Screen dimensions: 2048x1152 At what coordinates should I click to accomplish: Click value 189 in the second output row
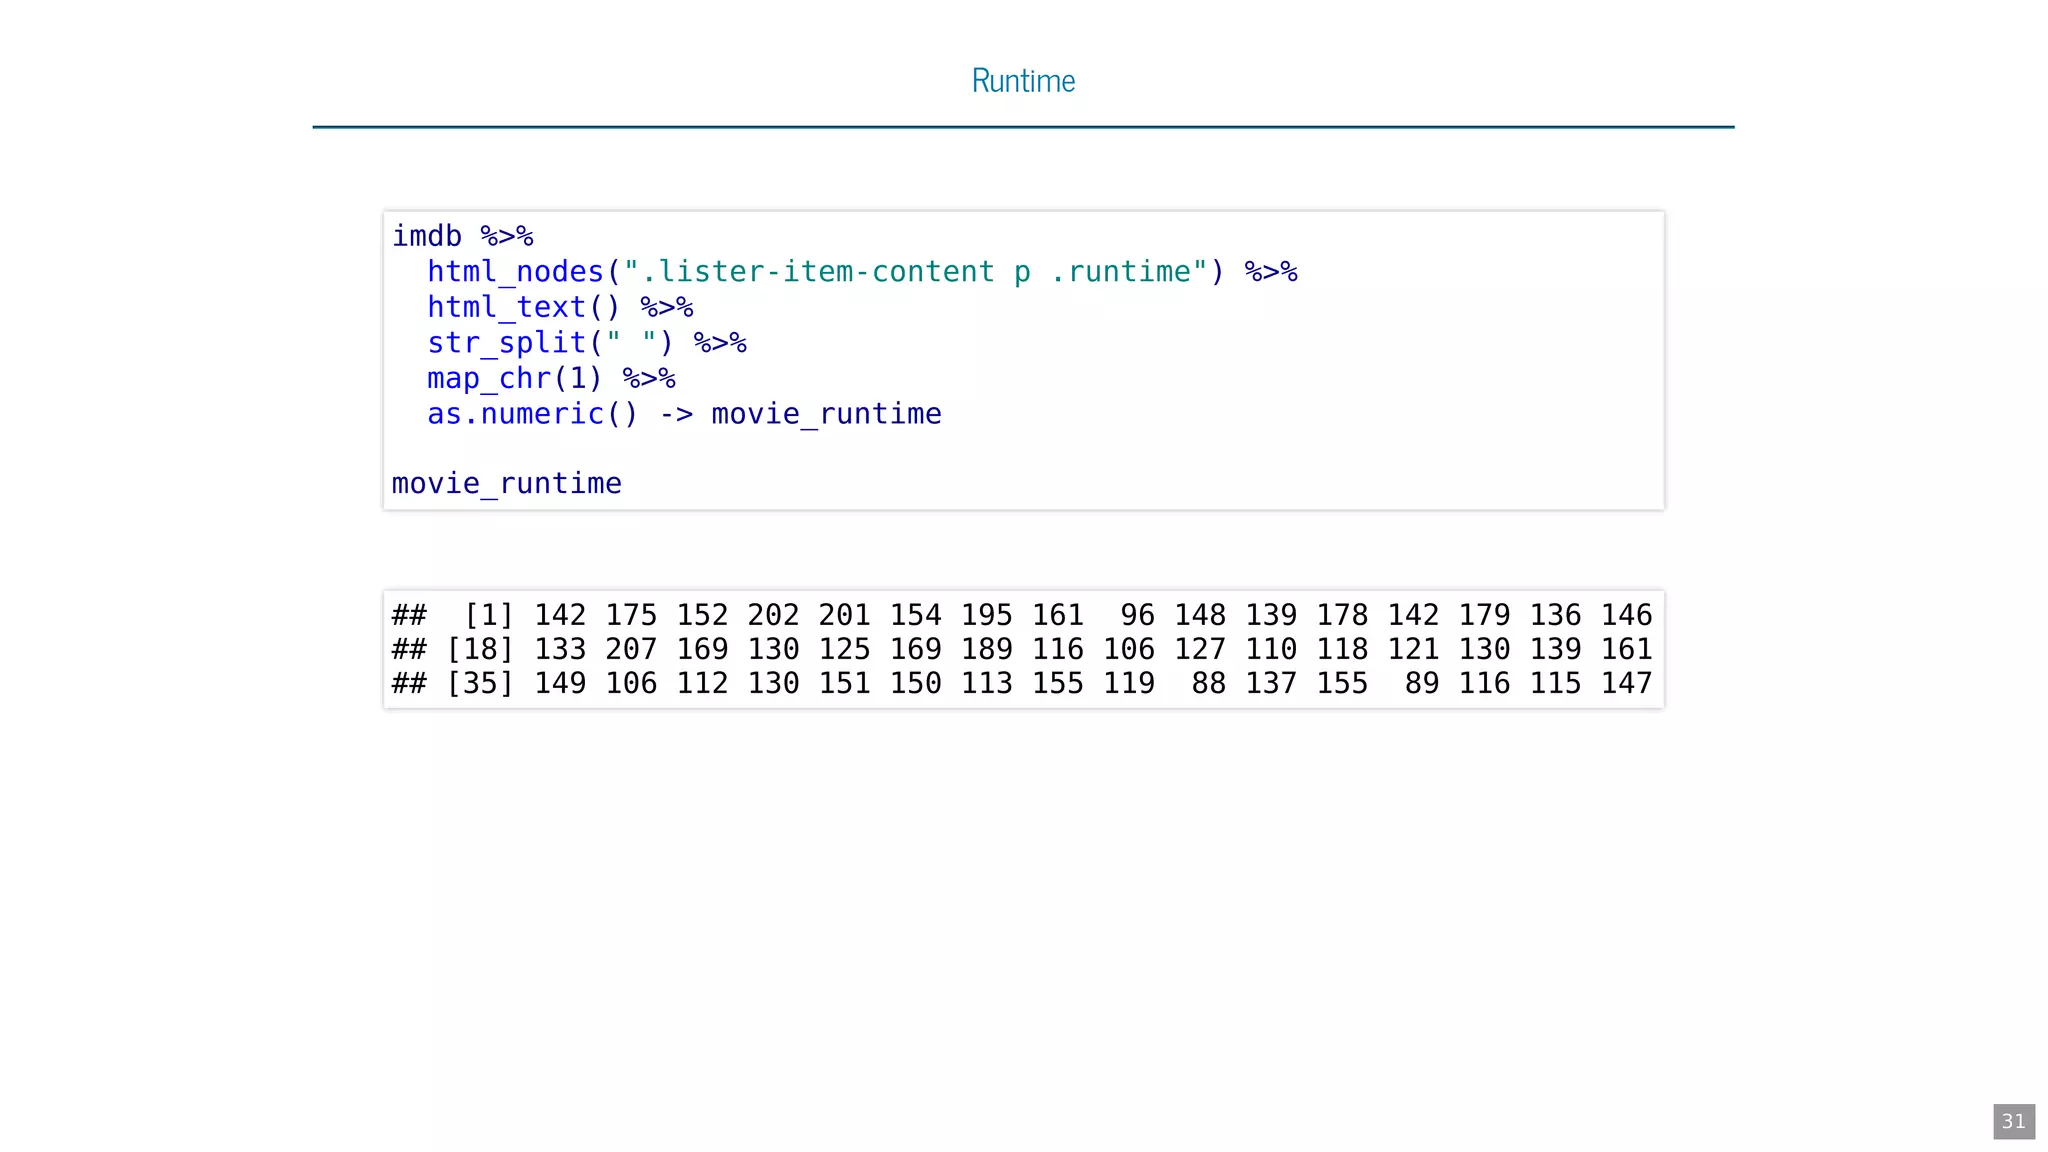click(x=986, y=649)
